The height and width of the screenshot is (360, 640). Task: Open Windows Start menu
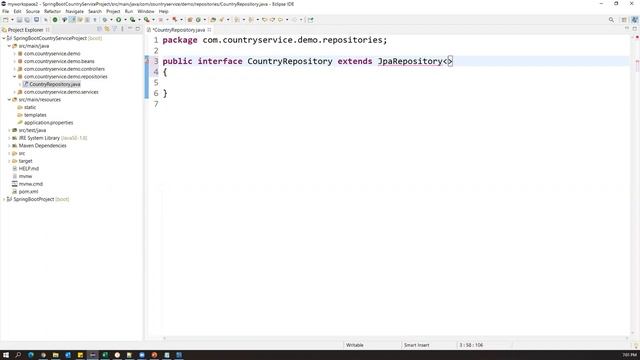pos(6,355)
